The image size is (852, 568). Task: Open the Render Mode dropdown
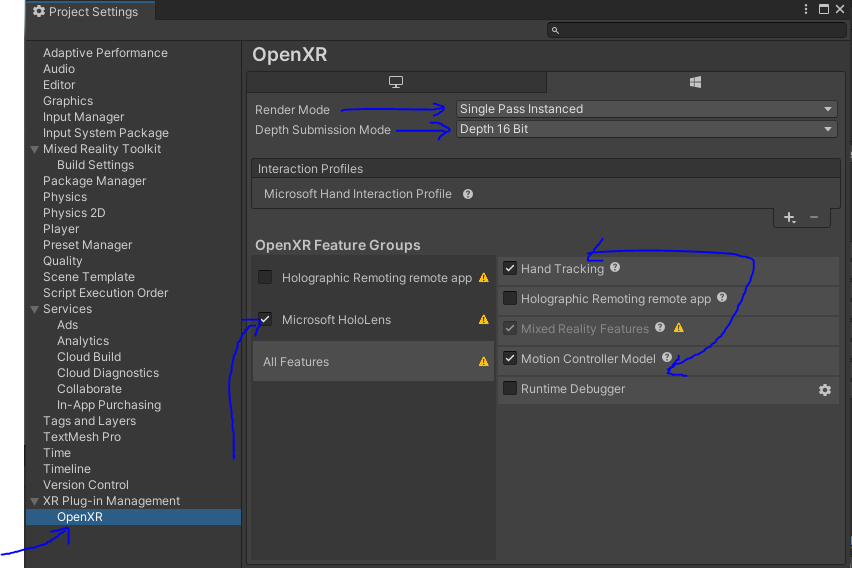tap(647, 109)
